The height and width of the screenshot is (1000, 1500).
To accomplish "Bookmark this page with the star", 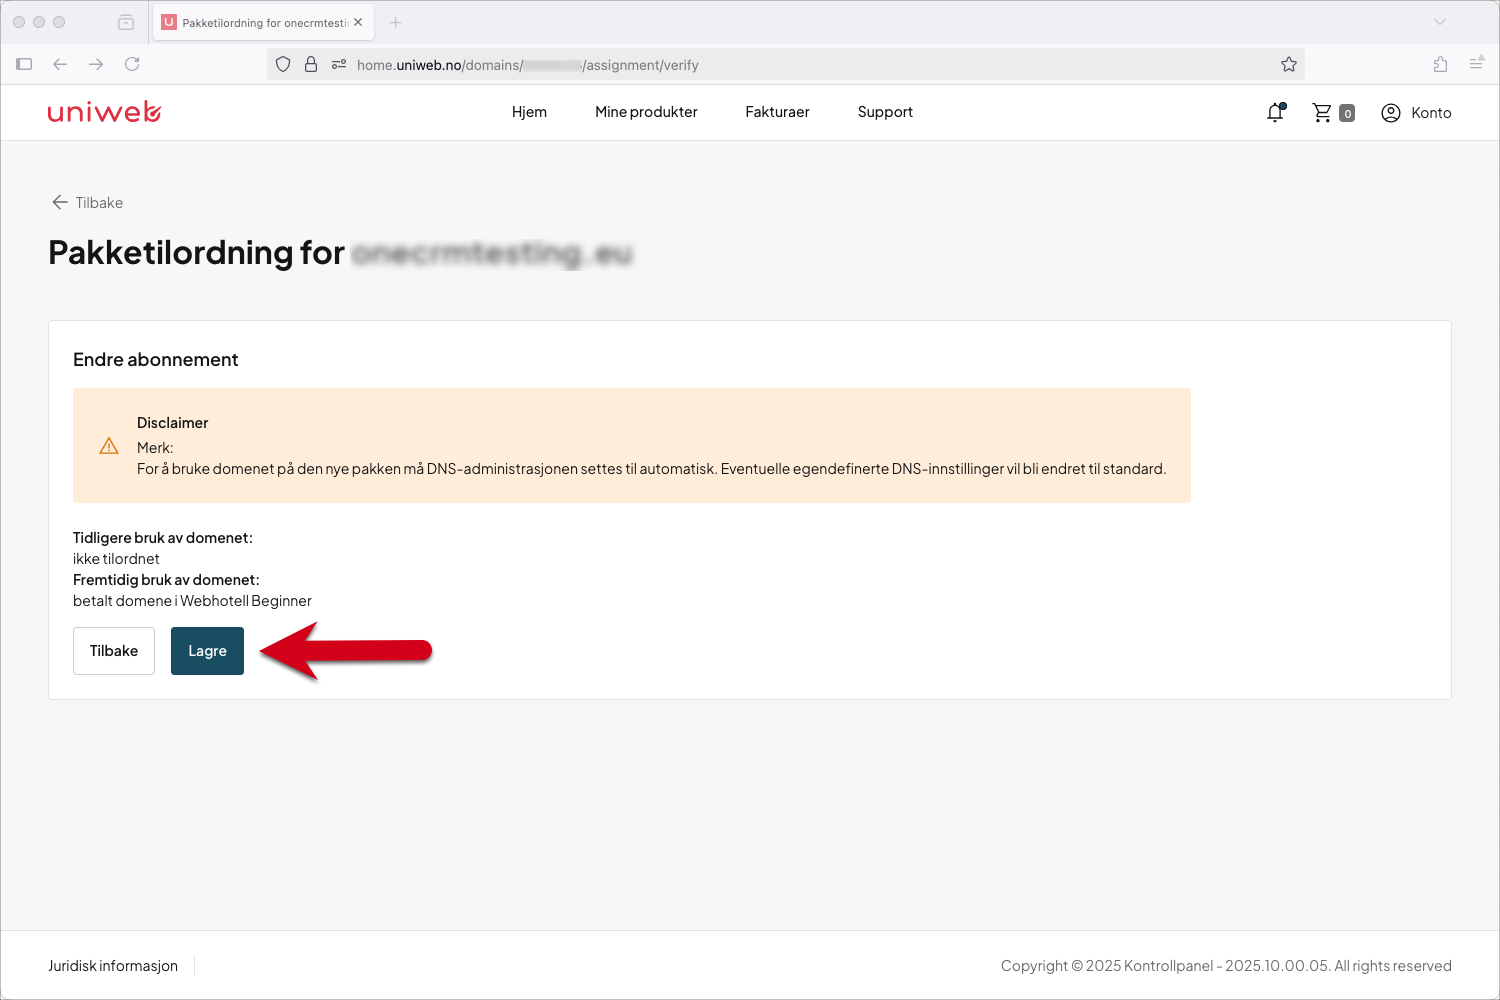I will (x=1289, y=64).
